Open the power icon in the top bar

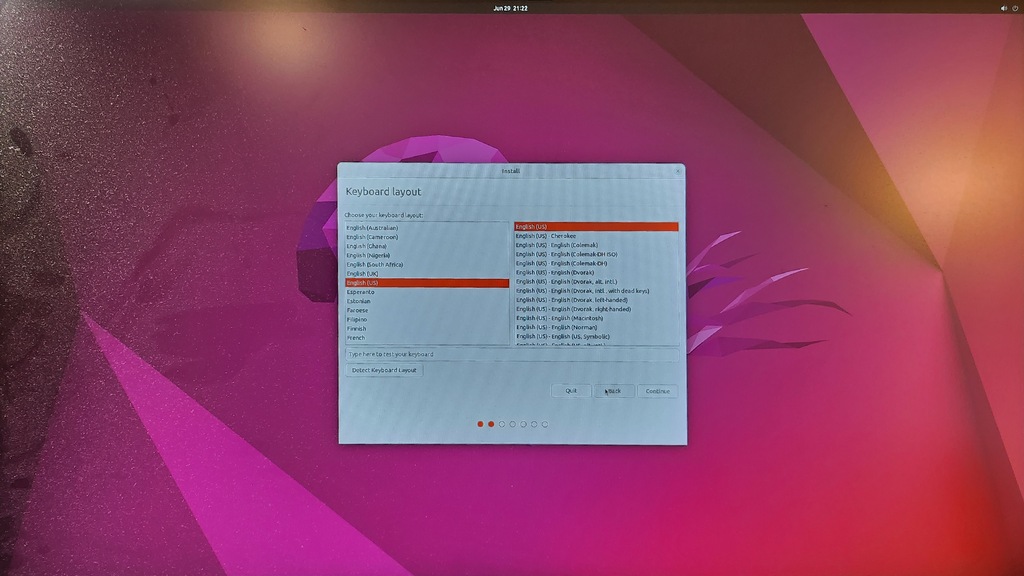pos(1015,8)
